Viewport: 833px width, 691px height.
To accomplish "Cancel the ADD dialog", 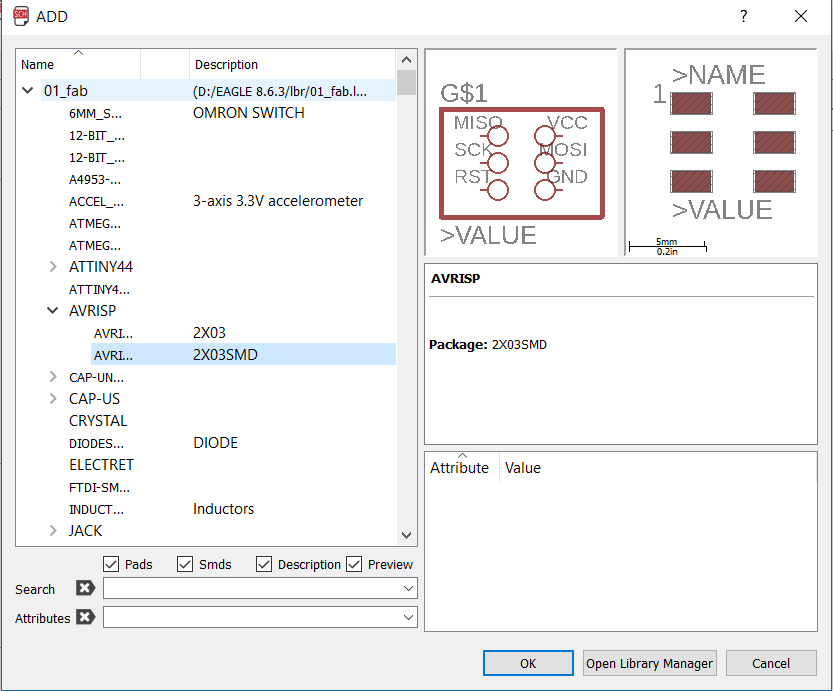I will pyautogui.click(x=771, y=663).
